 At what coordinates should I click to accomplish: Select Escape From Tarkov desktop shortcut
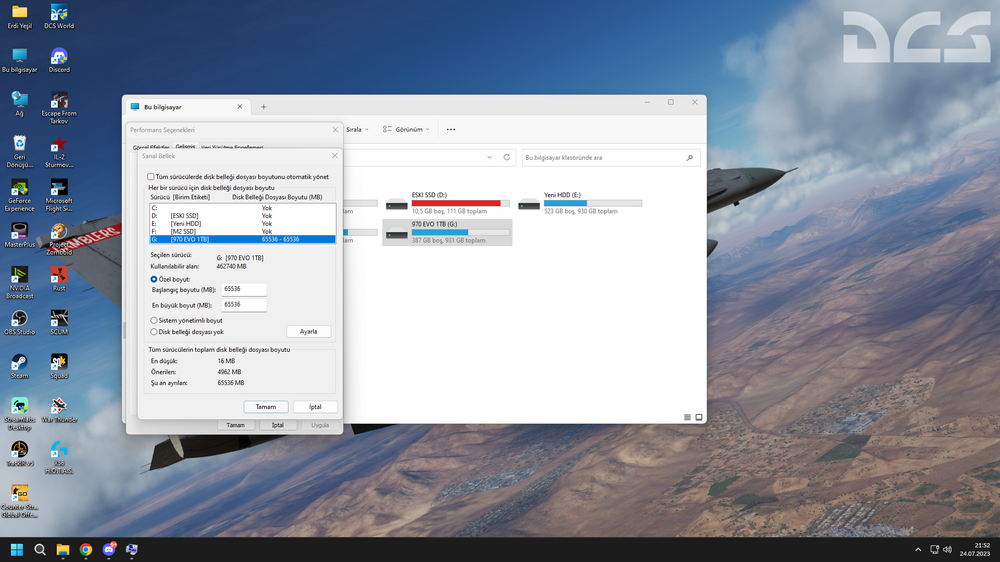coord(59,108)
